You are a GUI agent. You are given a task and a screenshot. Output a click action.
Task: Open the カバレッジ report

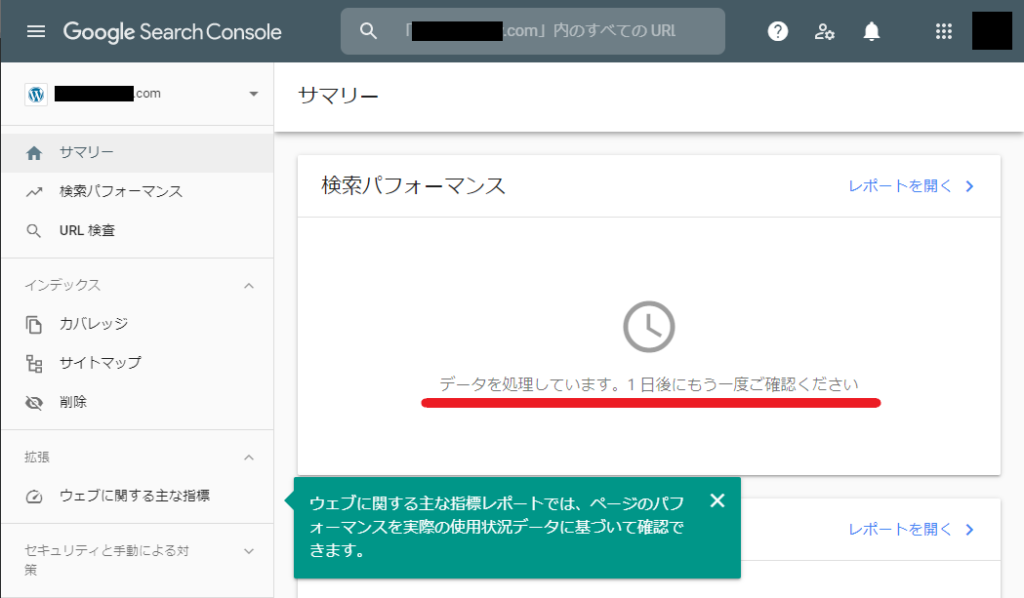tap(93, 324)
